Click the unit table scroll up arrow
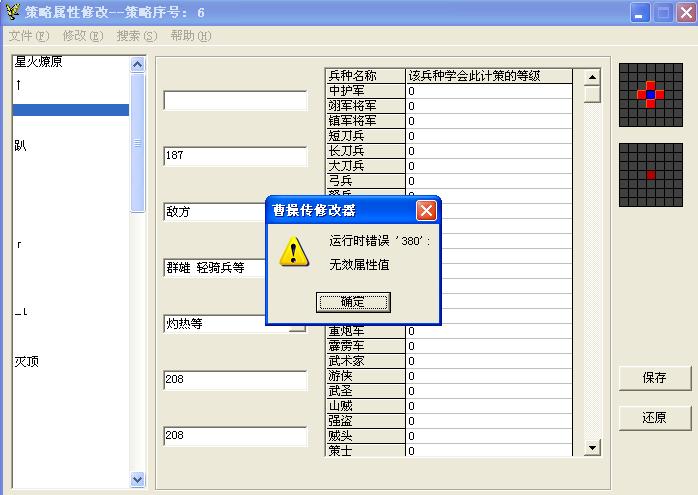698x495 pixels. [592, 77]
